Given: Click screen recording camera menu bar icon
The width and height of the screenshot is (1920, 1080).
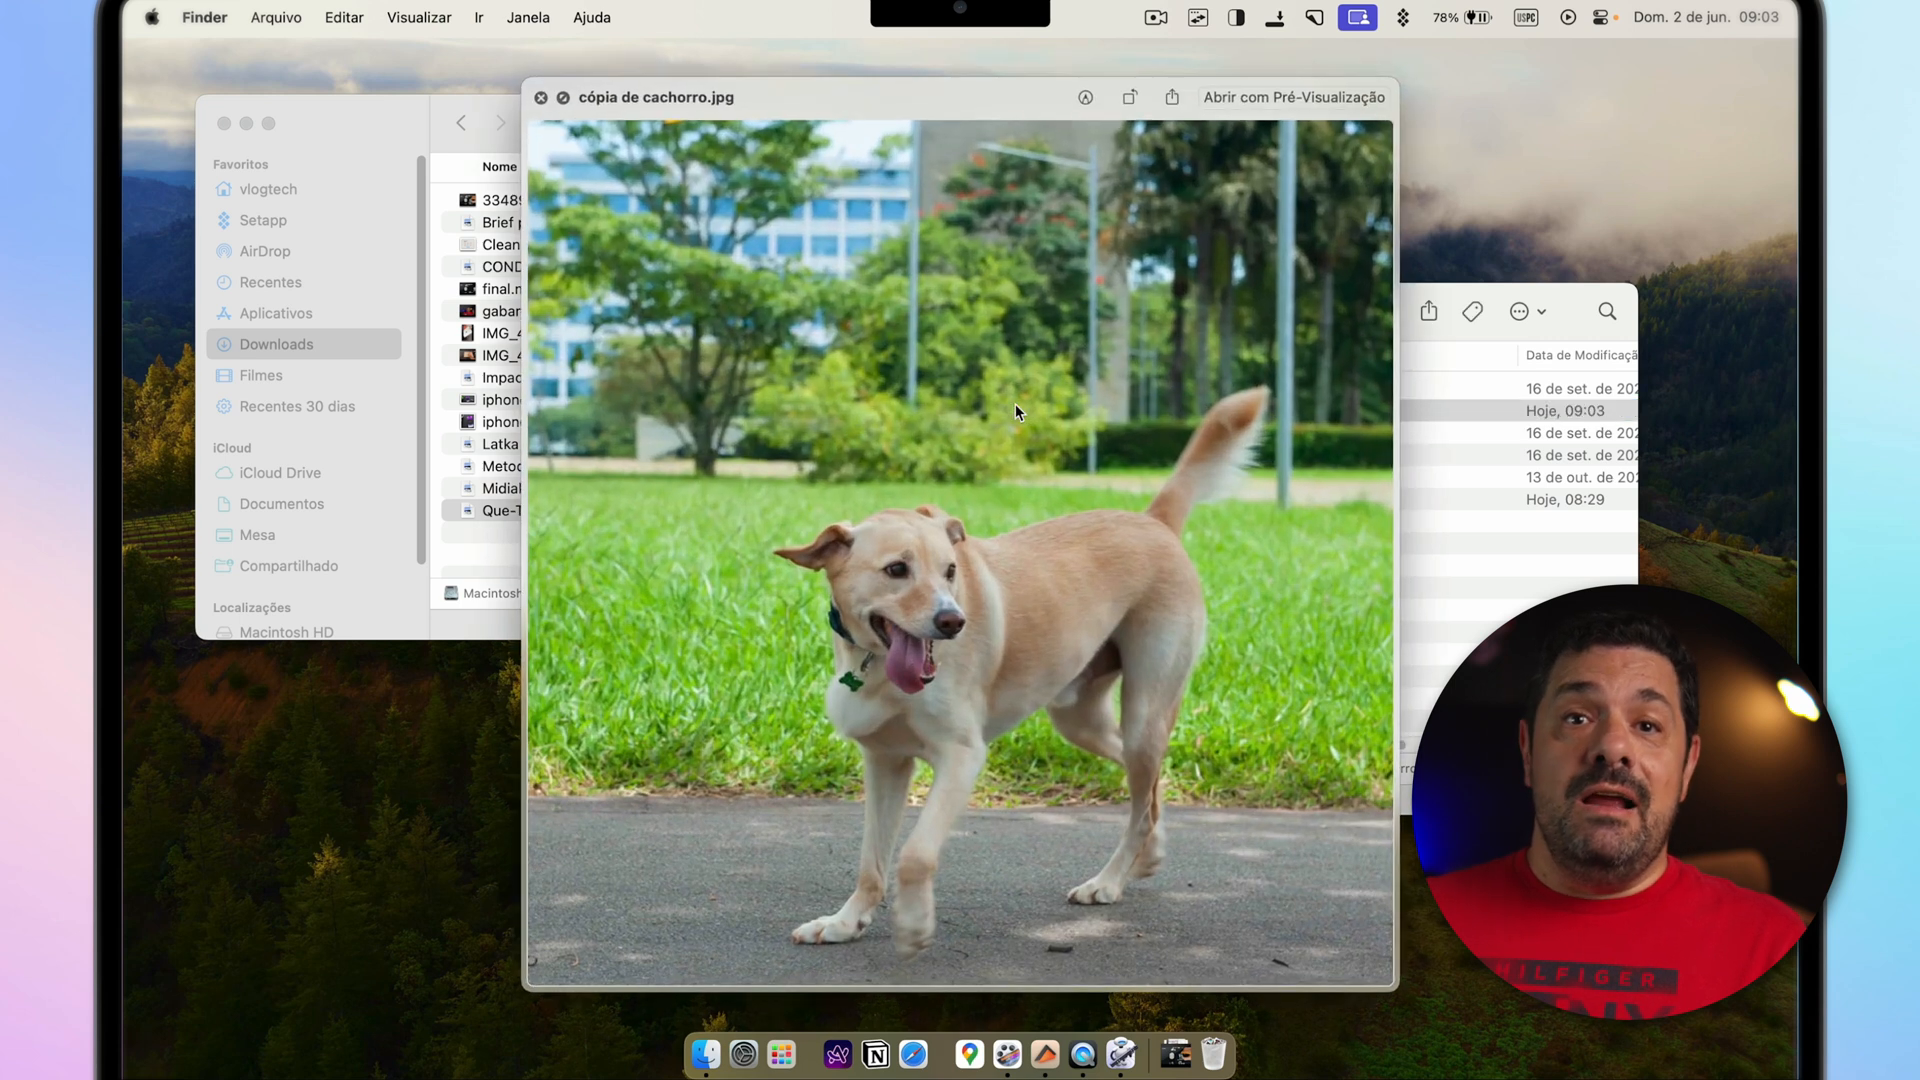Looking at the screenshot, I should [1156, 17].
